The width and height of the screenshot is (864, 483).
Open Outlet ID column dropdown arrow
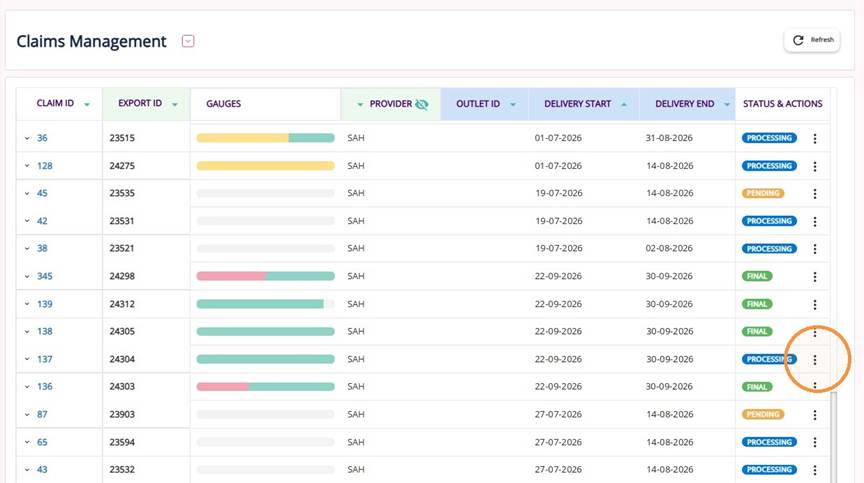click(x=512, y=105)
